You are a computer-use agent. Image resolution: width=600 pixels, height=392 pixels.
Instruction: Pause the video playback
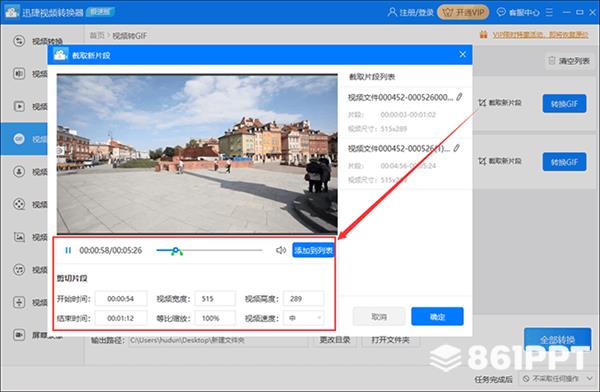click(68, 250)
